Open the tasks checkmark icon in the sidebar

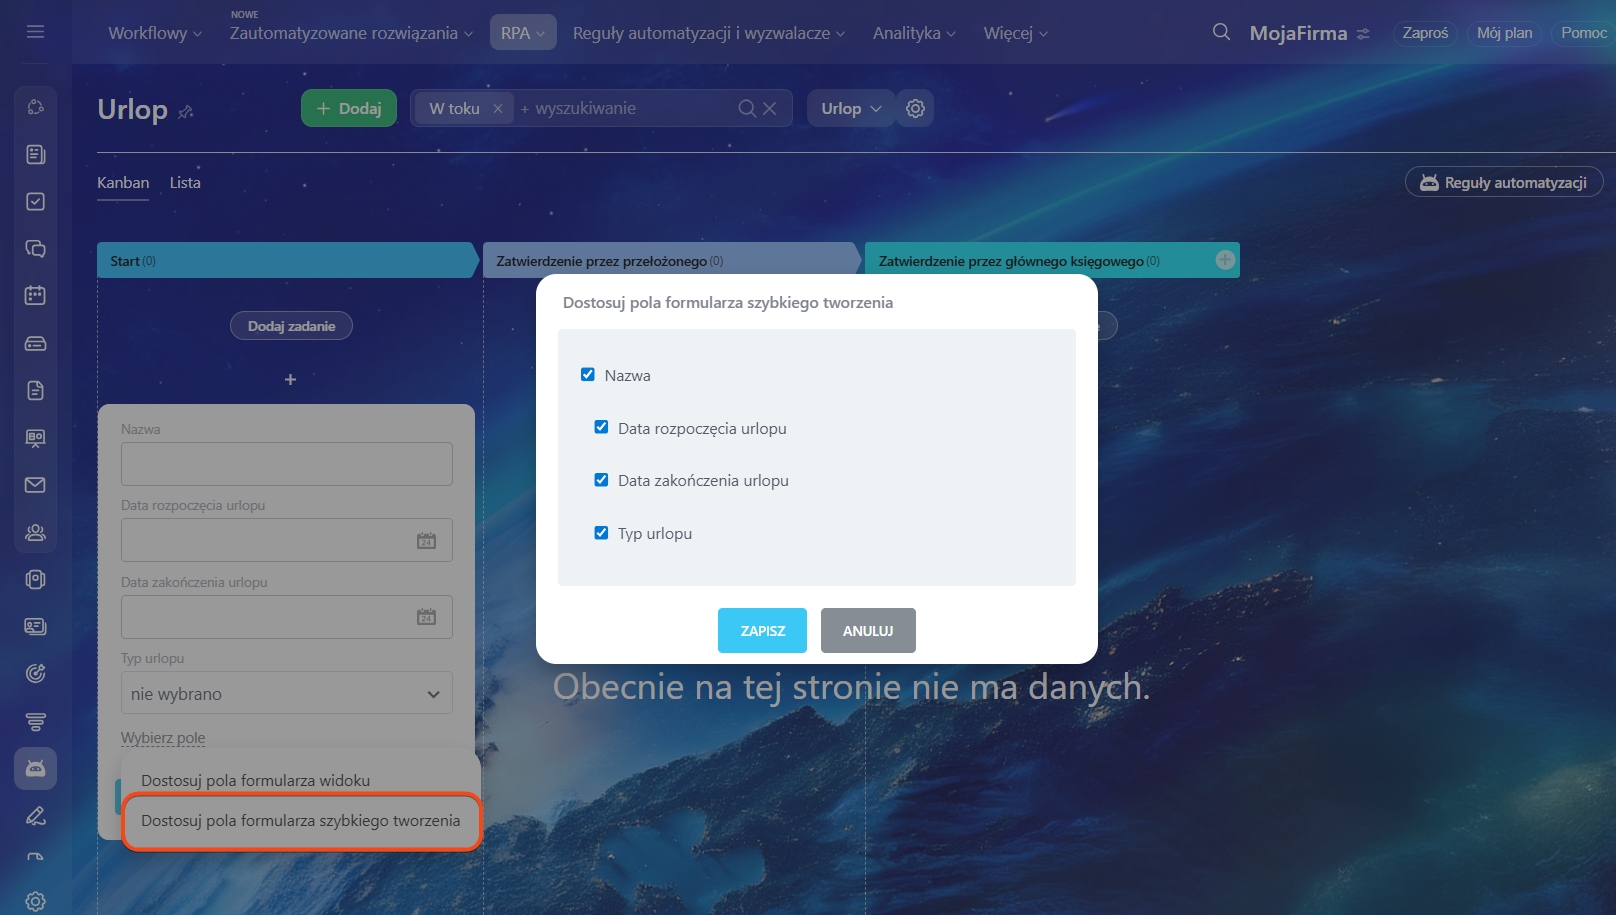(x=35, y=201)
